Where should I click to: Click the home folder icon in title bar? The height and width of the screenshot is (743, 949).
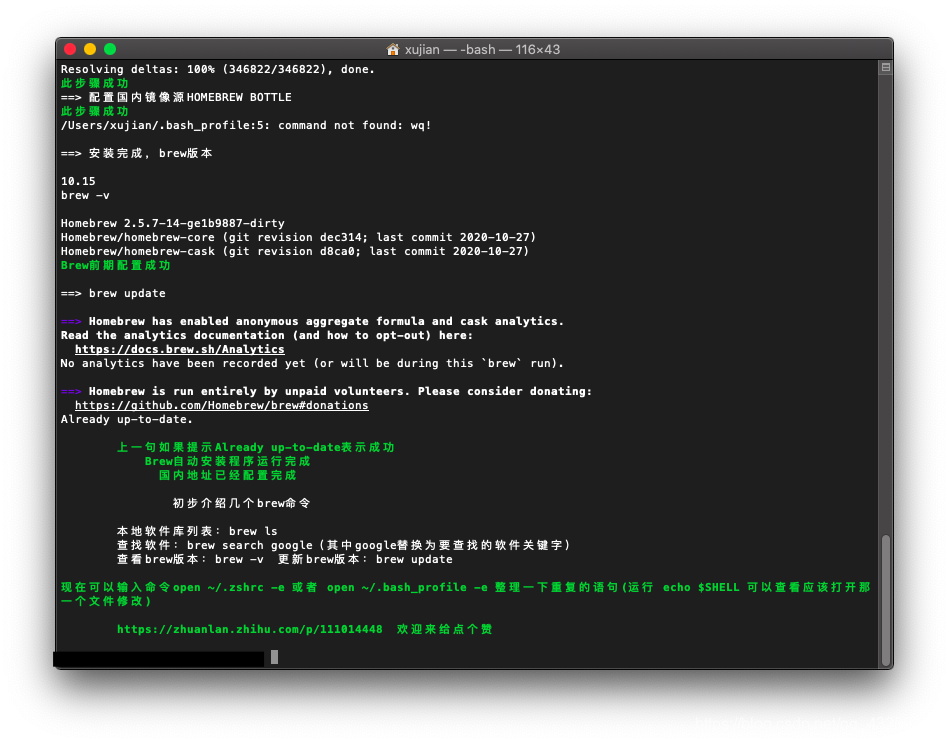(x=393, y=49)
